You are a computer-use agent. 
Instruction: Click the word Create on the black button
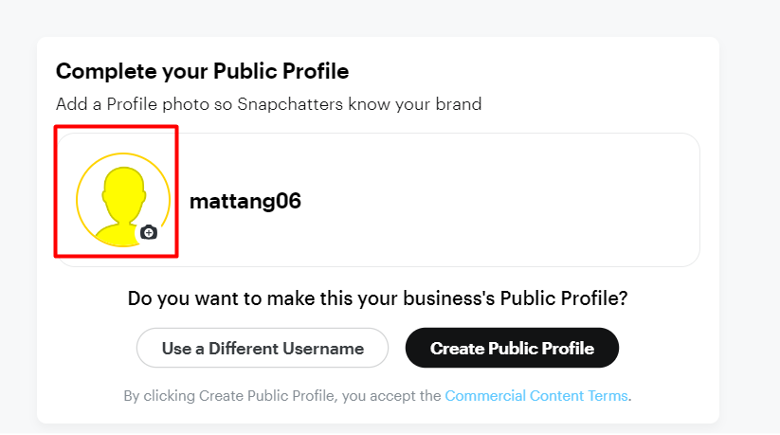pos(457,348)
